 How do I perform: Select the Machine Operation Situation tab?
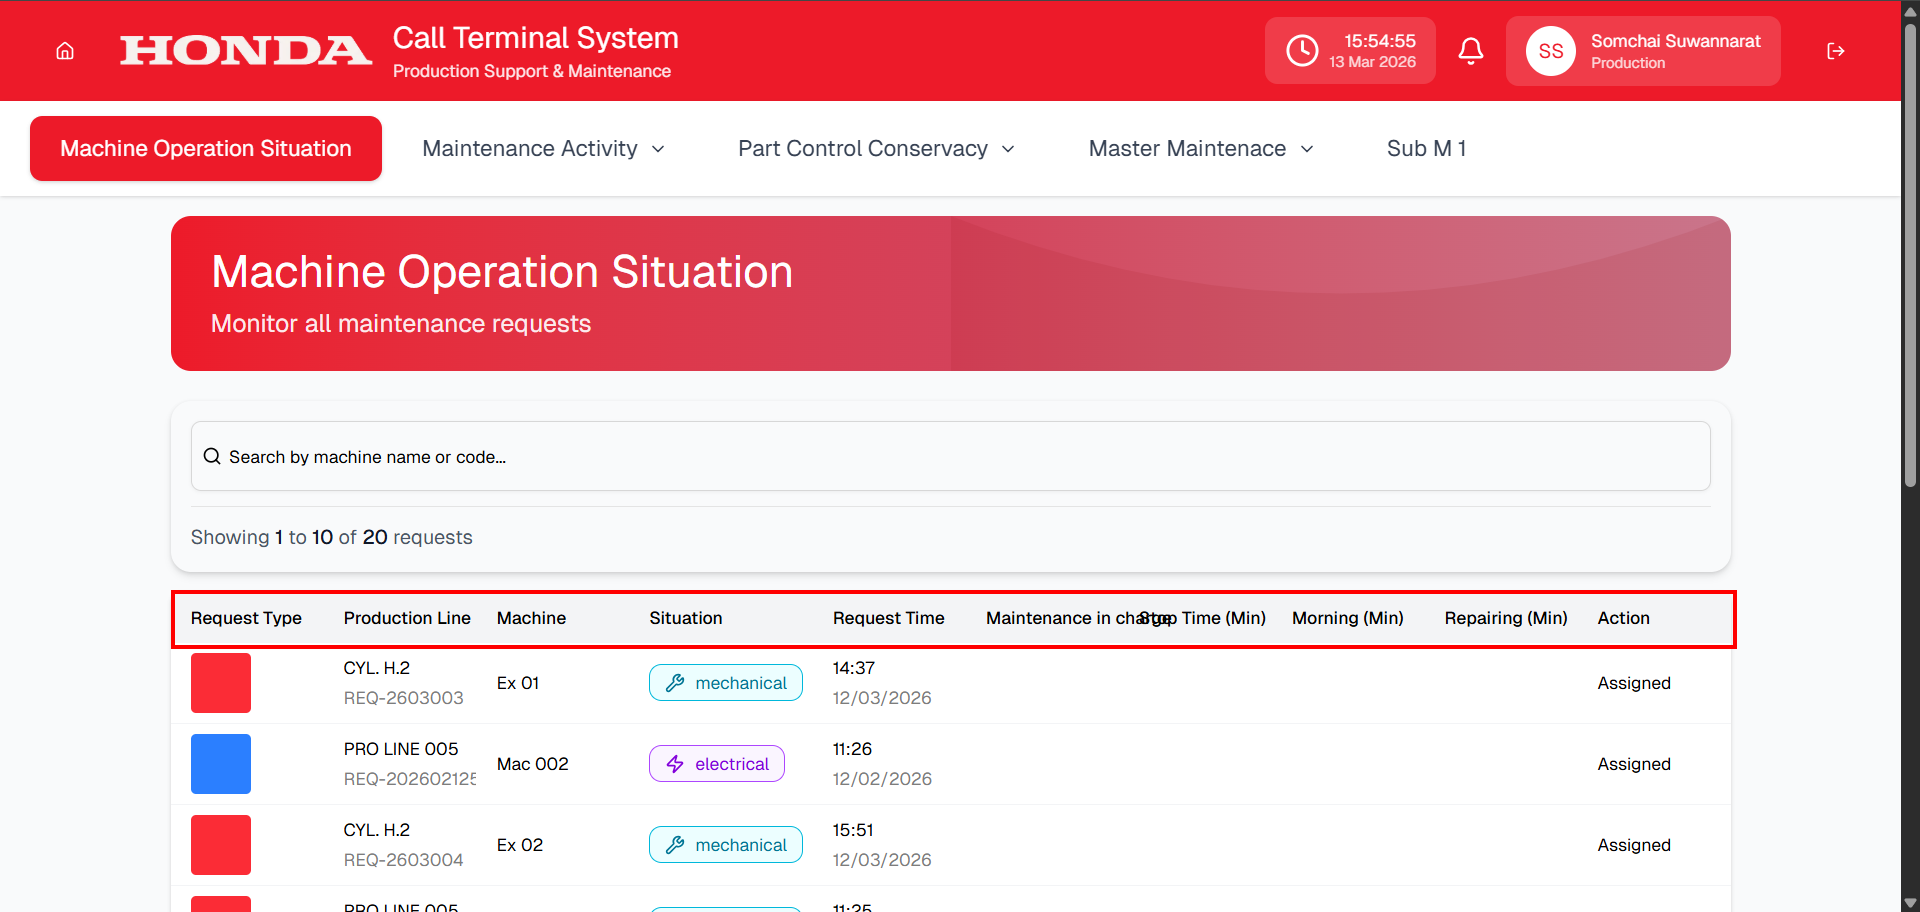point(206,149)
